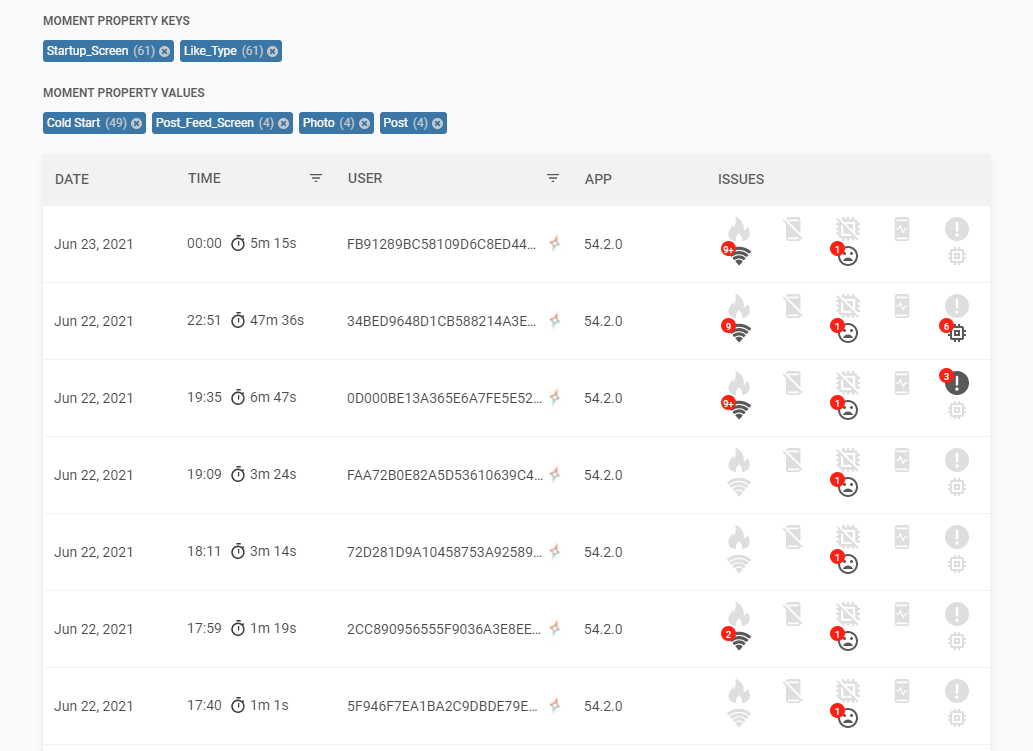Click the 6m 47s session duration

[x=273, y=398]
